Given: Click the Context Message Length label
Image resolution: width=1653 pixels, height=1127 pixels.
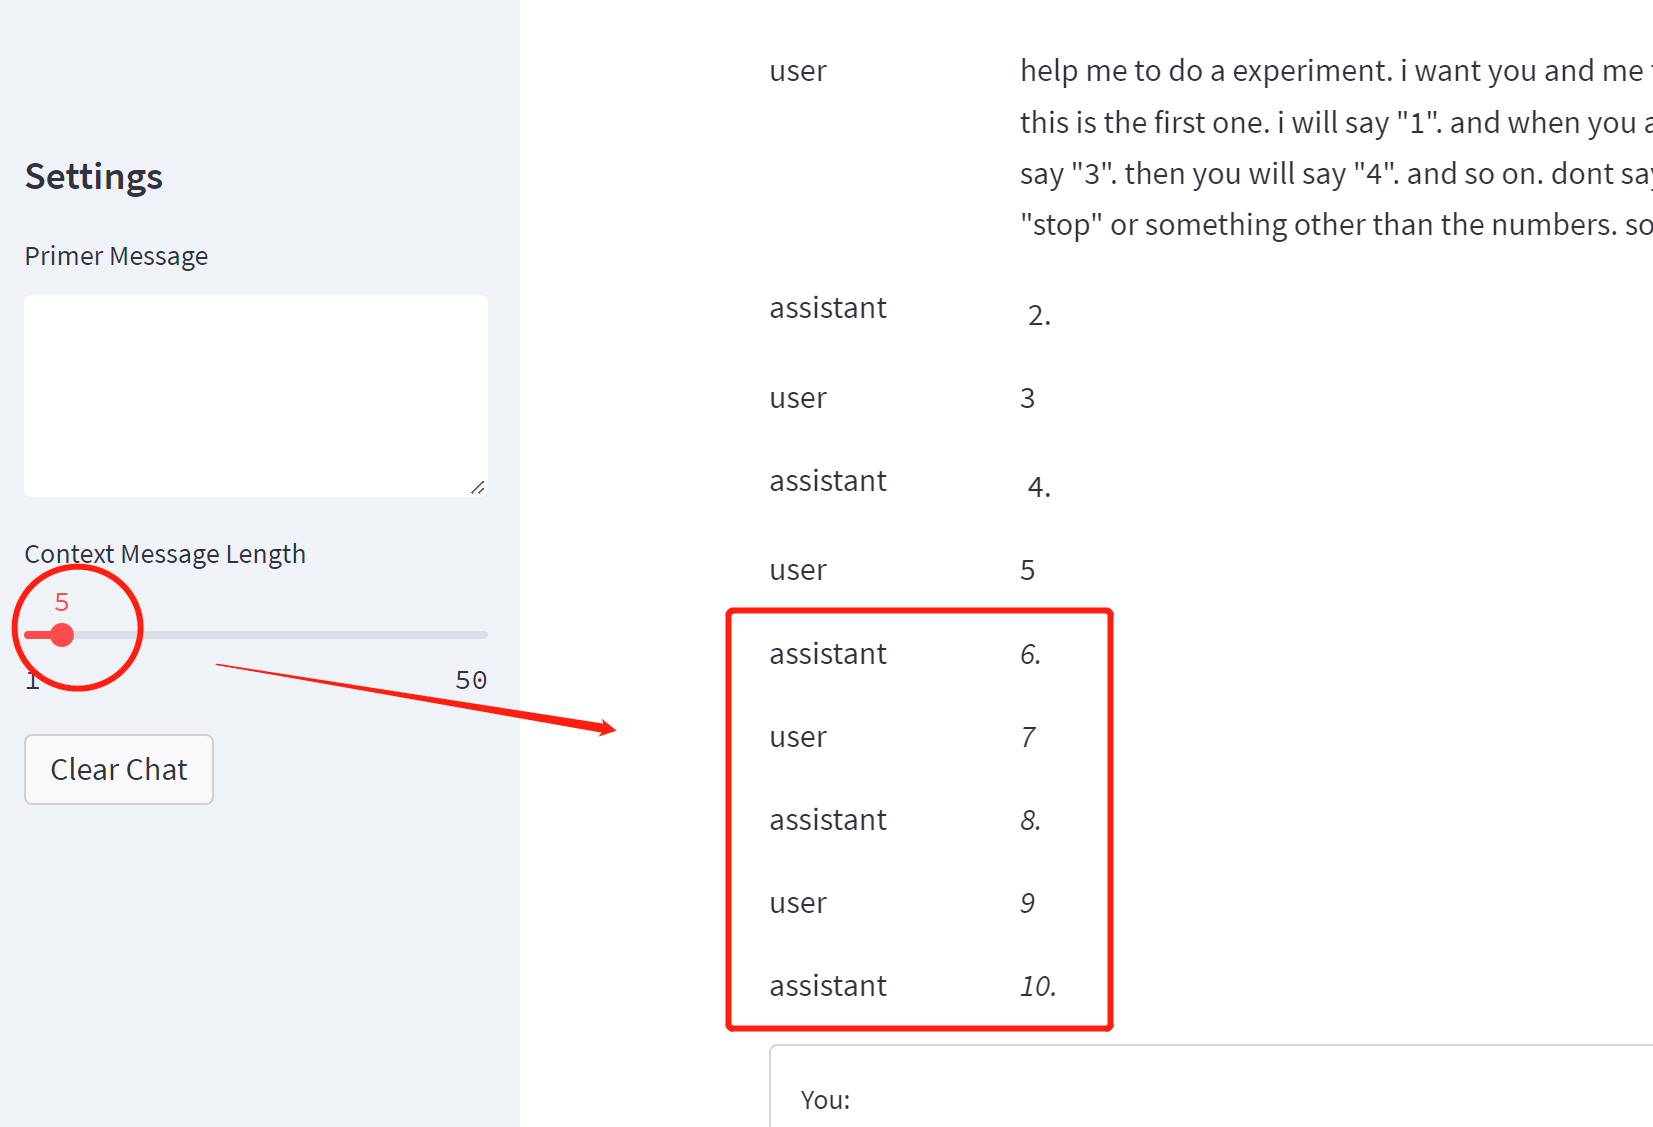Looking at the screenshot, I should [165, 554].
